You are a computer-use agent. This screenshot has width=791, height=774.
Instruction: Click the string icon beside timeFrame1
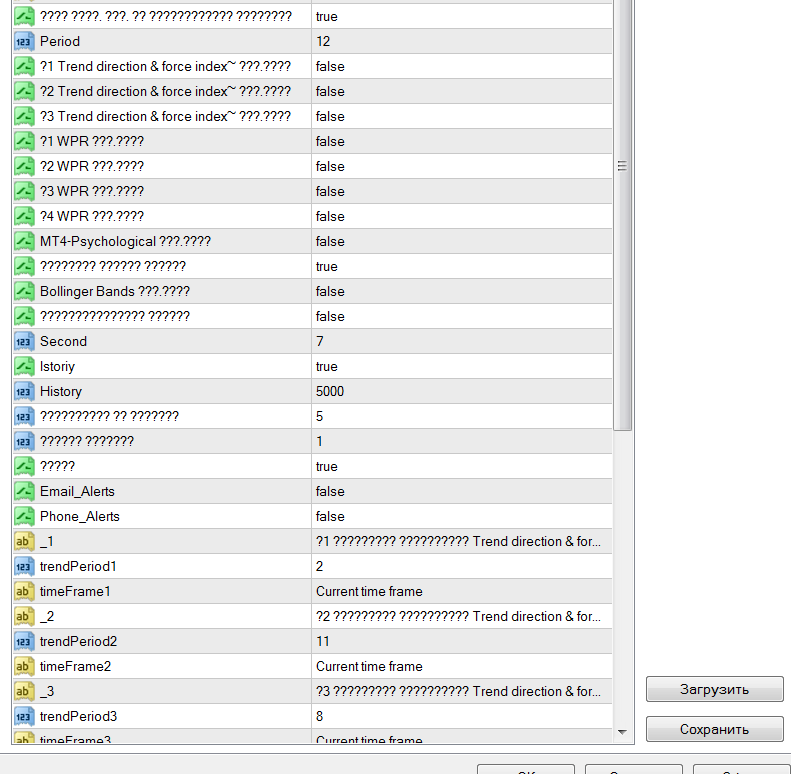[x=24, y=591]
